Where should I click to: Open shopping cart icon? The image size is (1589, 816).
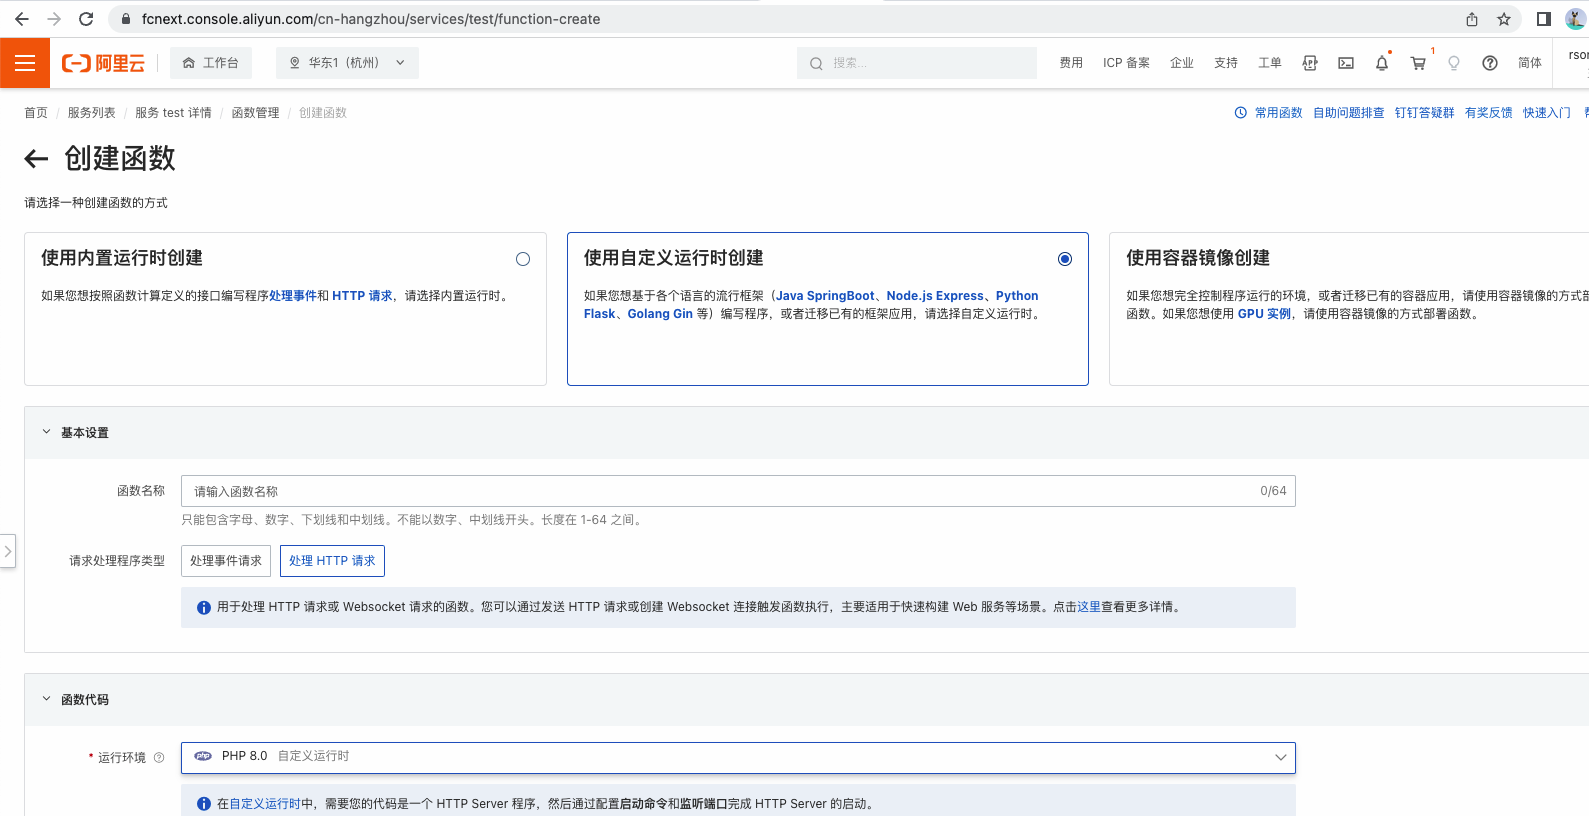pyautogui.click(x=1418, y=63)
